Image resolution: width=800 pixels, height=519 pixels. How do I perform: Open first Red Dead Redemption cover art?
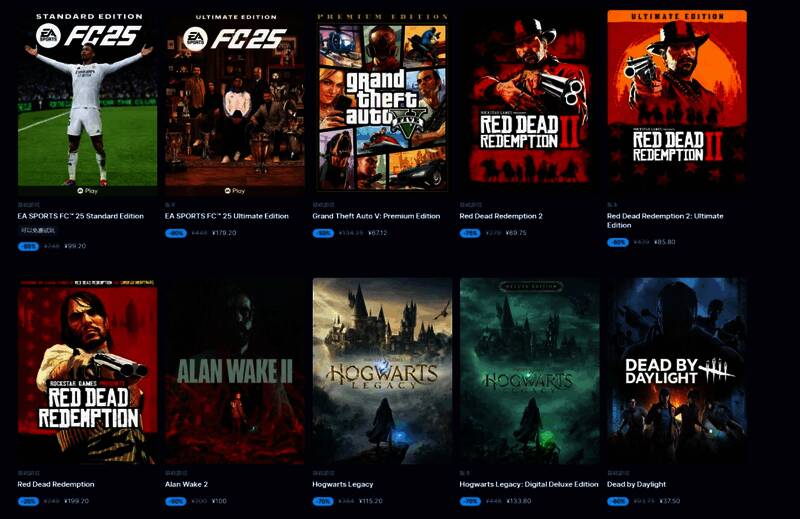87,371
